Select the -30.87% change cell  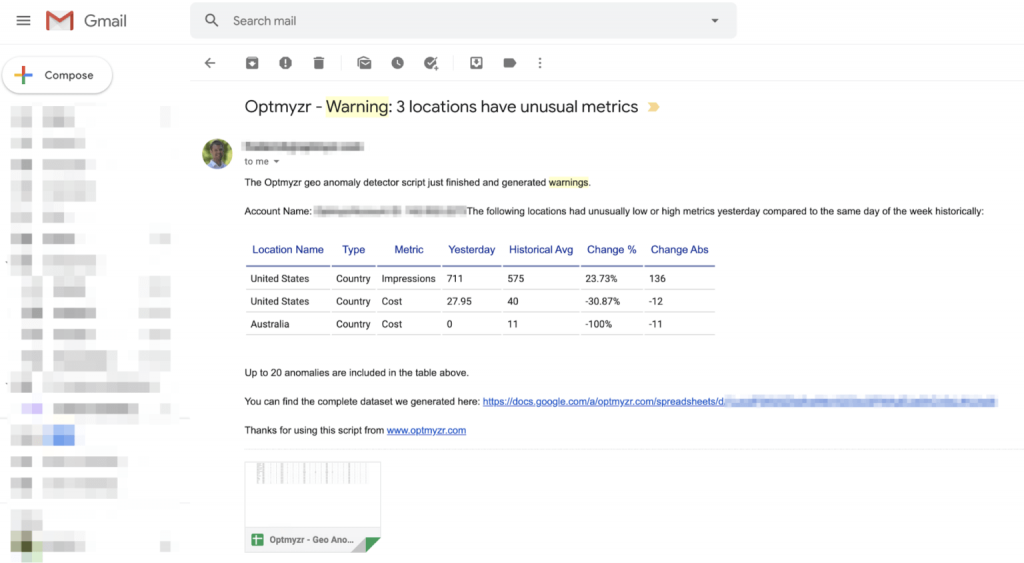tap(602, 301)
